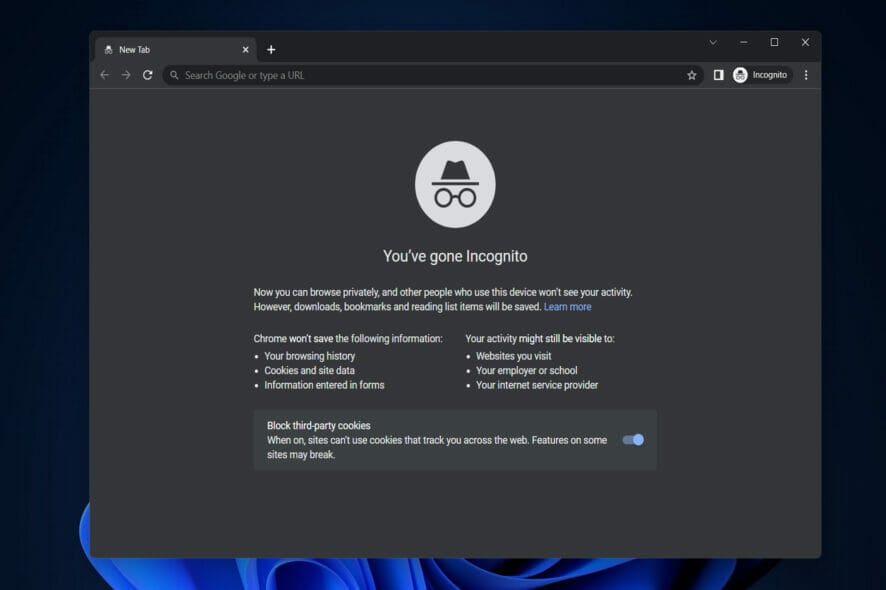Open the side panel icon
The height and width of the screenshot is (590, 886).
[718, 75]
